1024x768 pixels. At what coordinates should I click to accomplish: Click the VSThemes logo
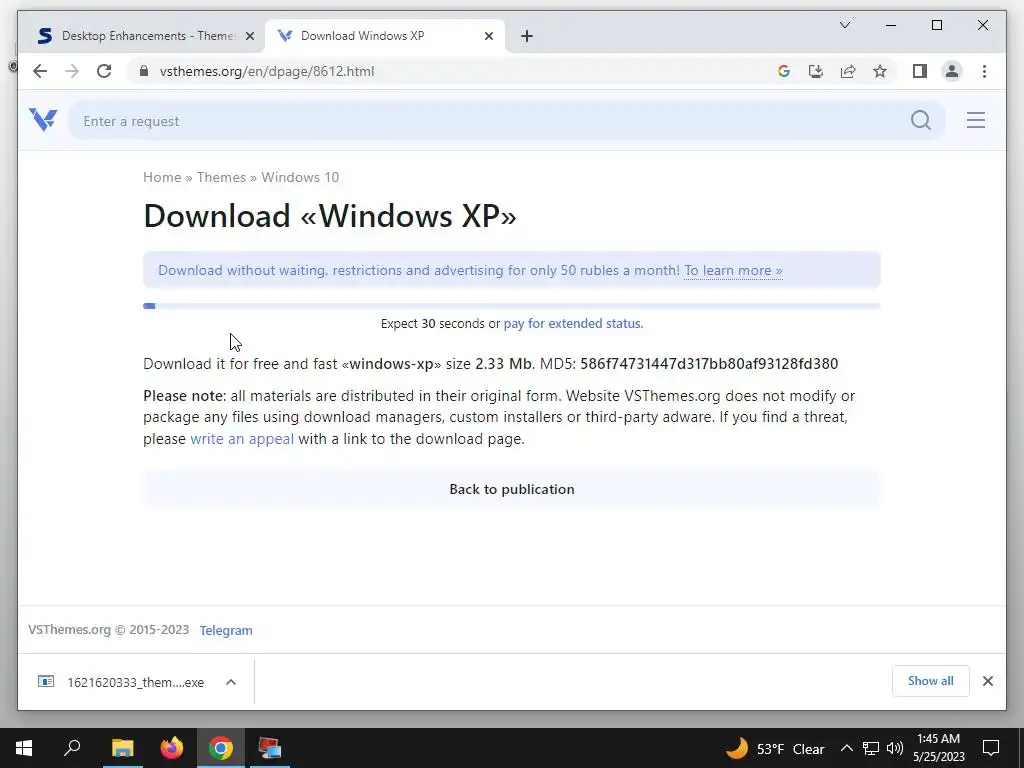(43, 120)
